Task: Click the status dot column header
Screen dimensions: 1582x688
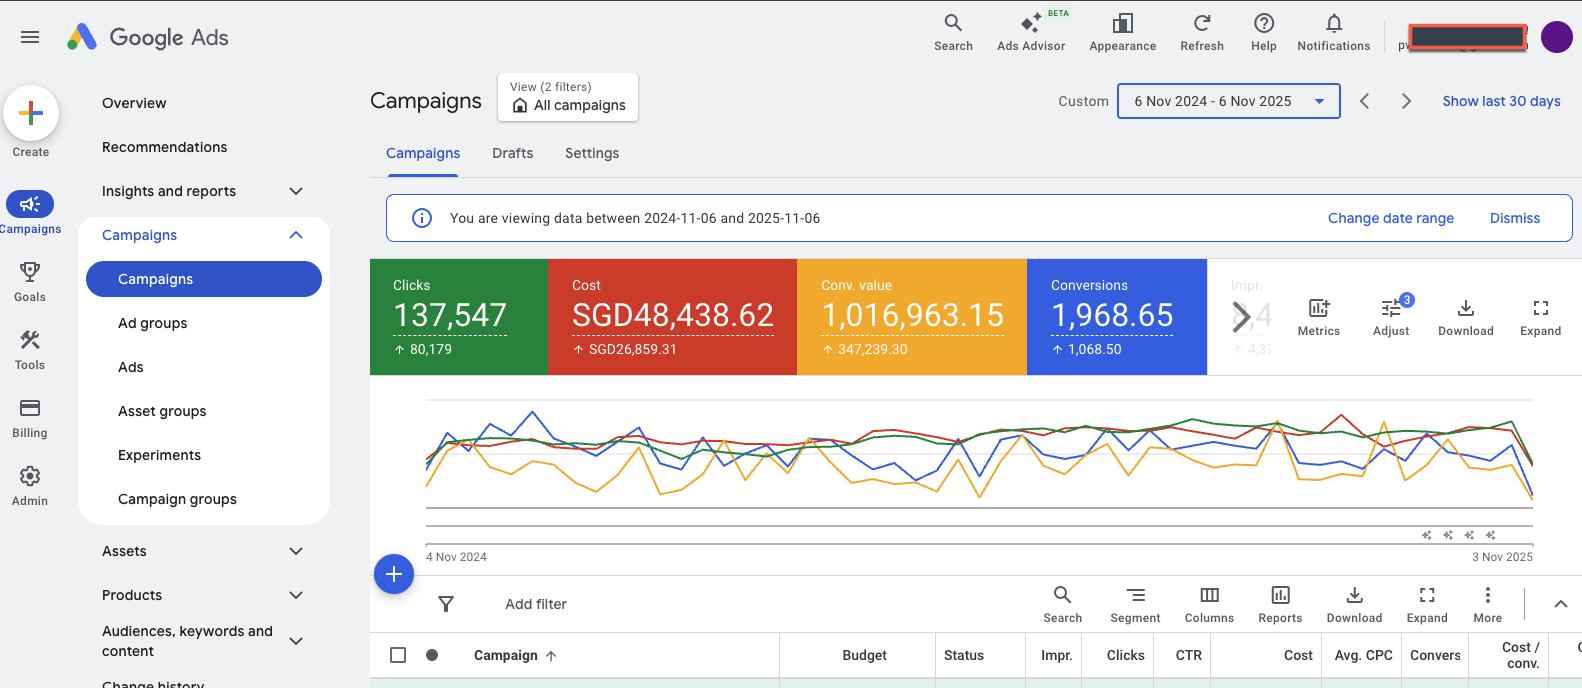Action: pos(432,655)
